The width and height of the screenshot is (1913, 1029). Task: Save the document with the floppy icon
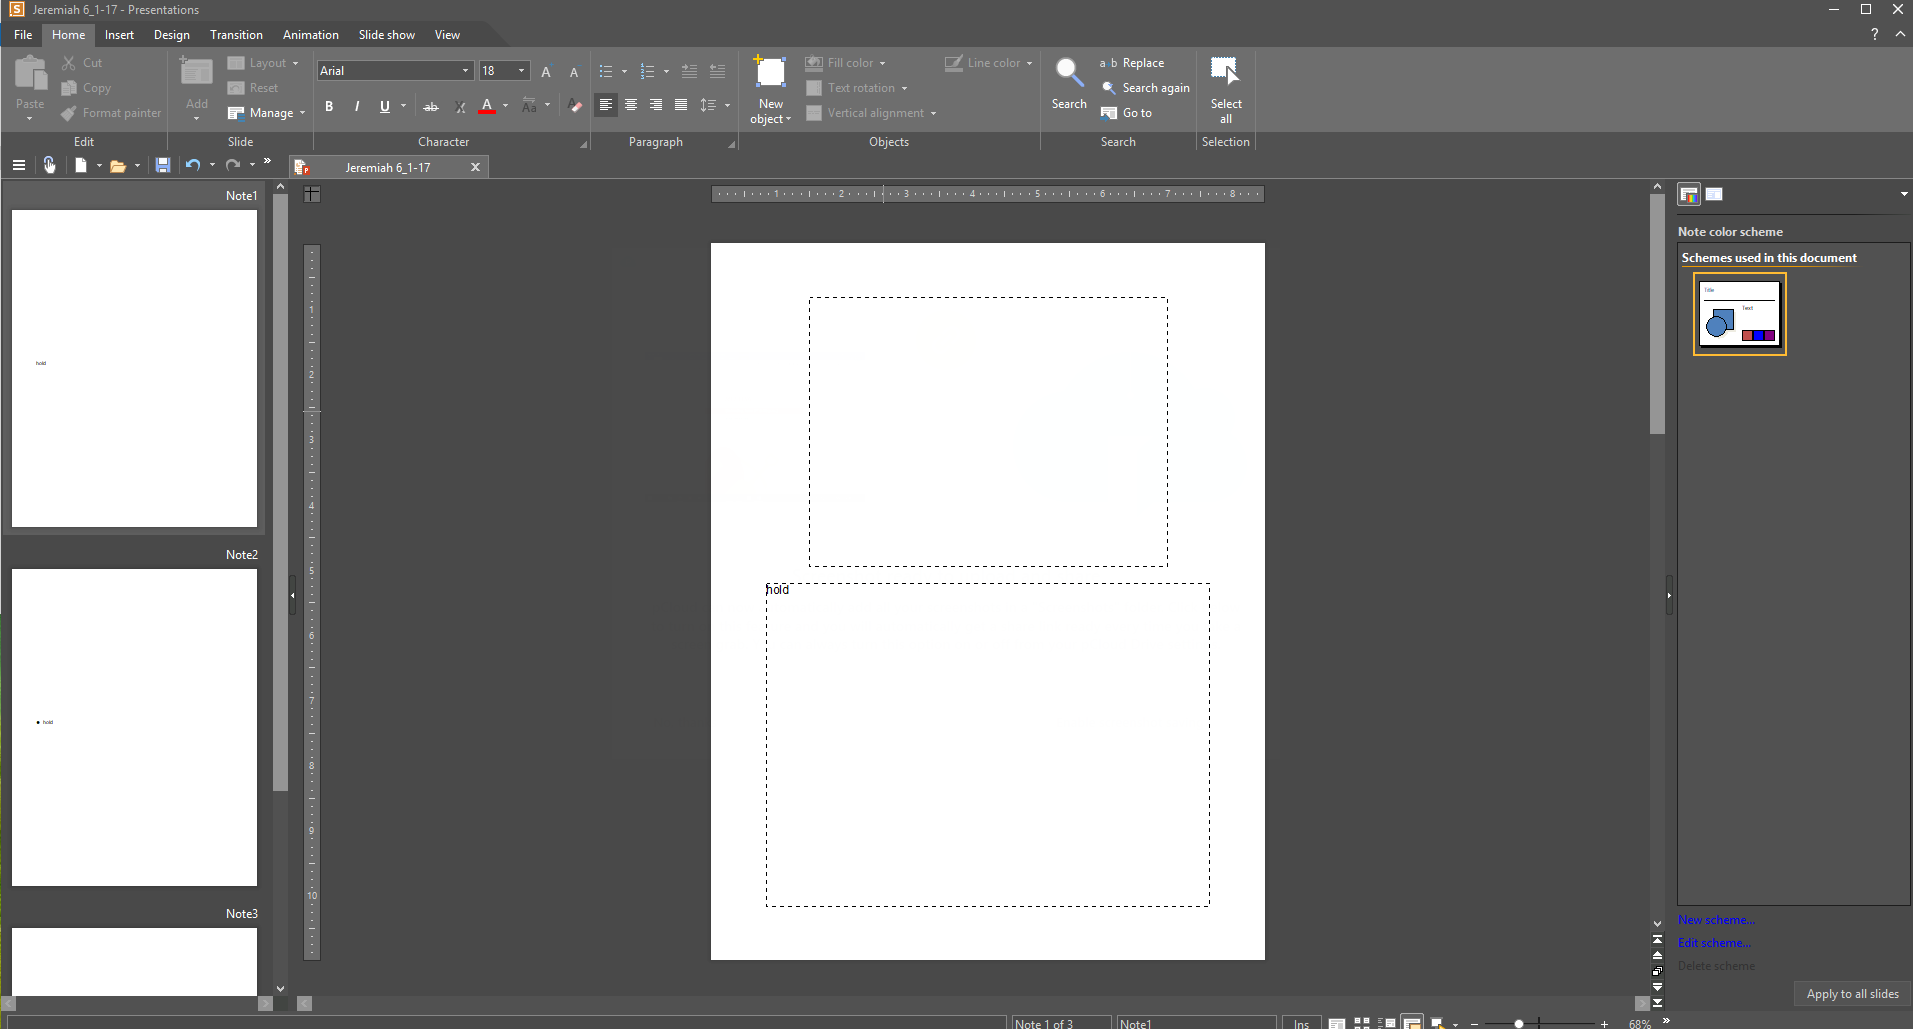click(x=163, y=166)
